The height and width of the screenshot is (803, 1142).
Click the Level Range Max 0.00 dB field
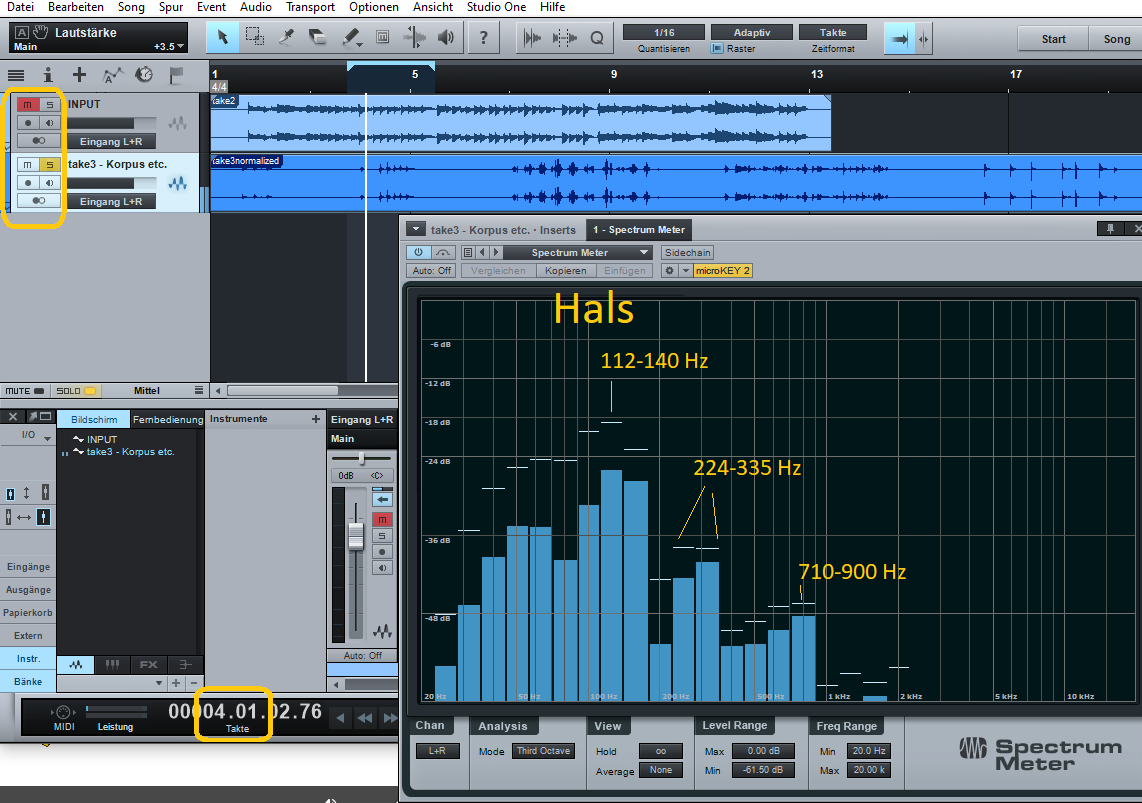(763, 751)
